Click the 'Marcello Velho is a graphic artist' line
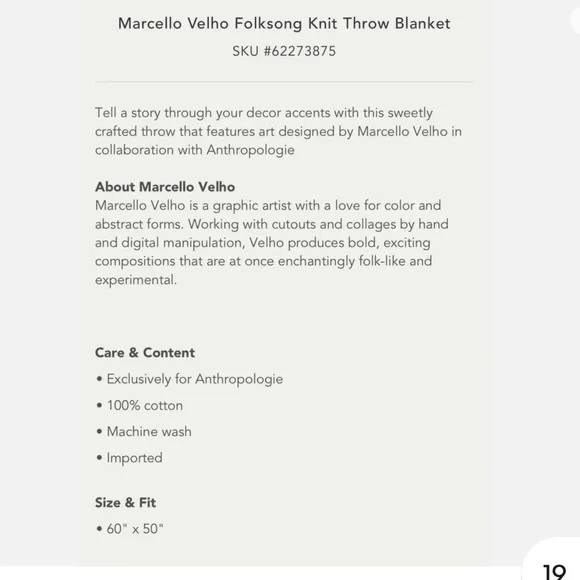Image resolution: width=580 pixels, height=580 pixels. click(x=268, y=206)
